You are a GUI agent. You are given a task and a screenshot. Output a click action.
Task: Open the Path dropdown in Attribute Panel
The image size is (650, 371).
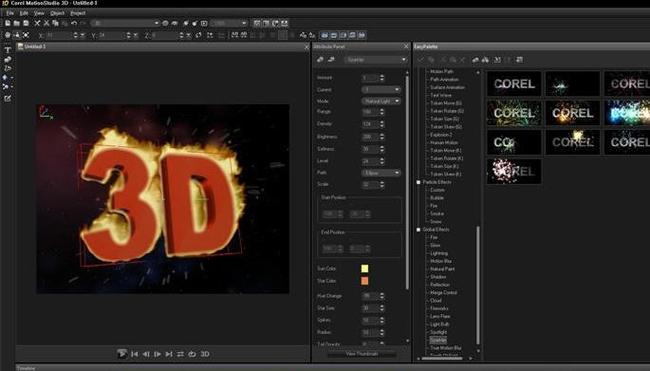click(x=381, y=173)
